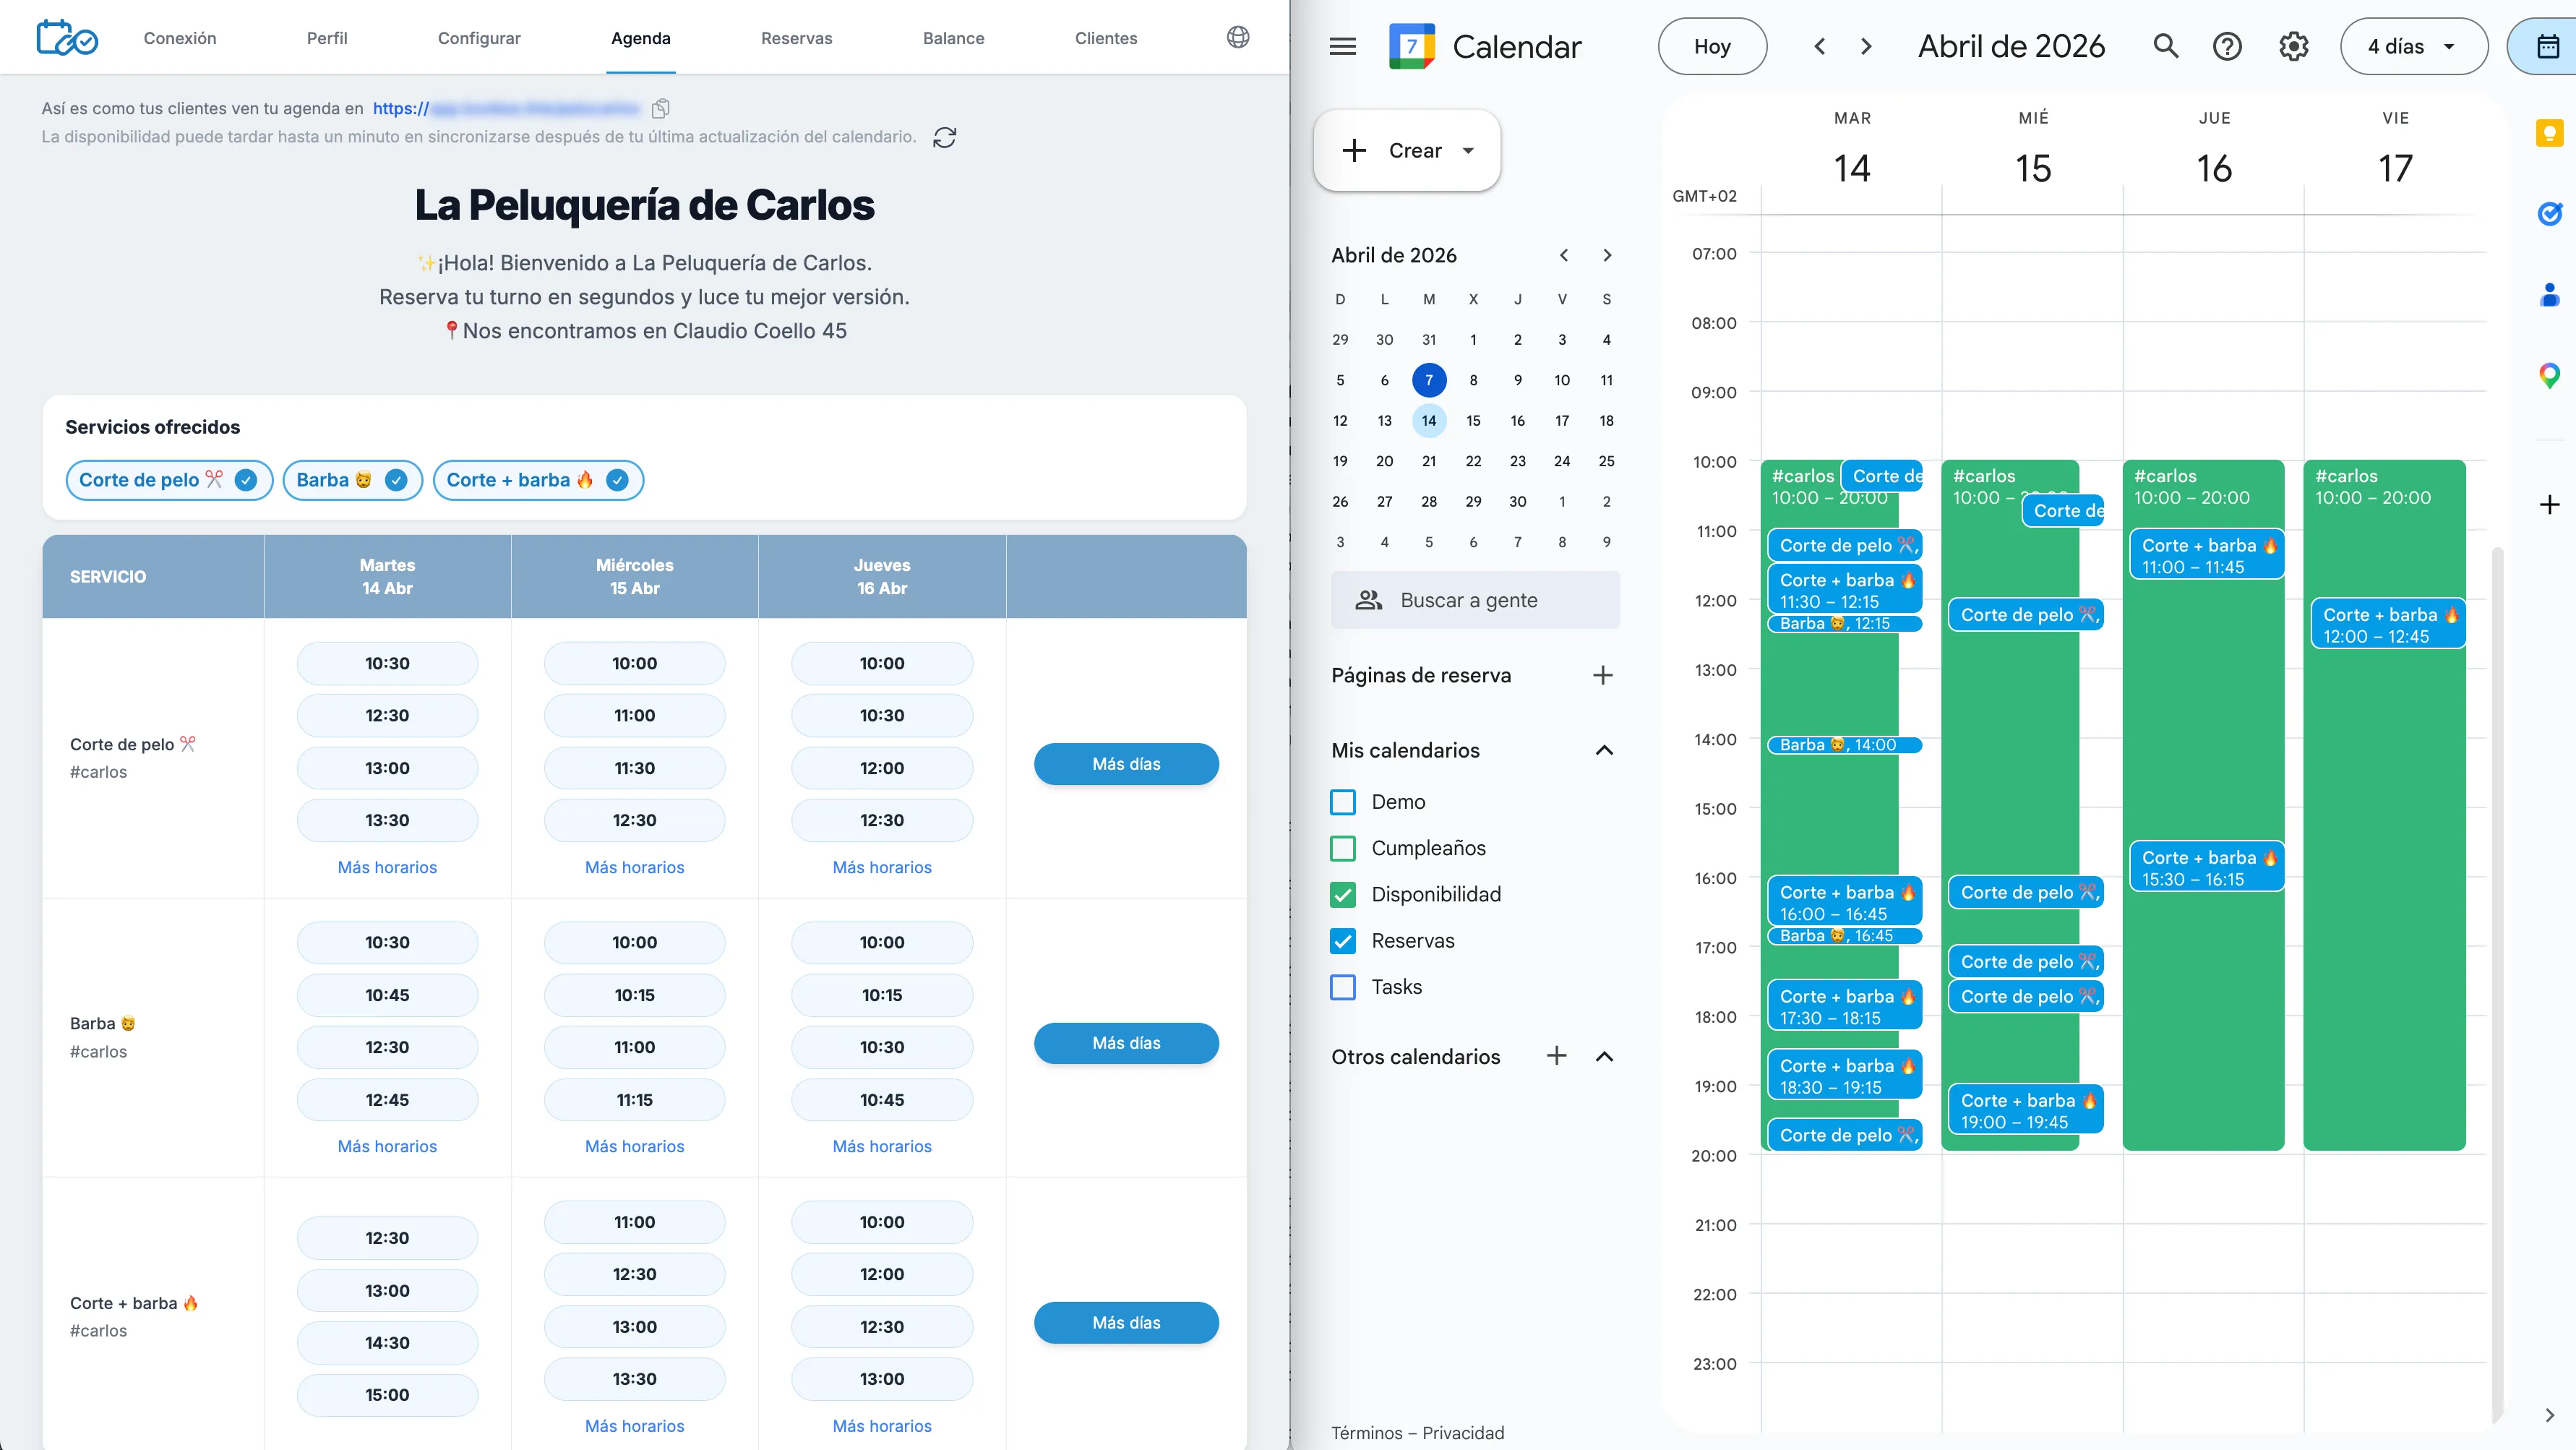Click the Calendar search magnifier icon
The width and height of the screenshot is (2576, 1450).
(2165, 46)
